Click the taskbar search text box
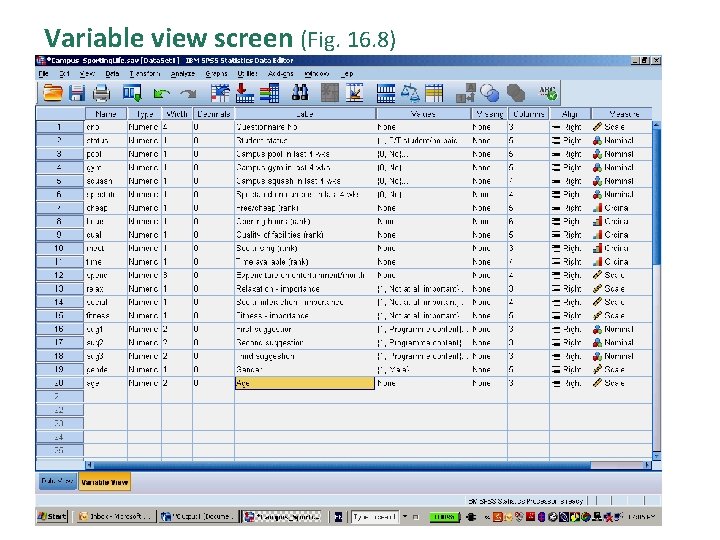Screen dimensions: 720x540 pos(375,517)
